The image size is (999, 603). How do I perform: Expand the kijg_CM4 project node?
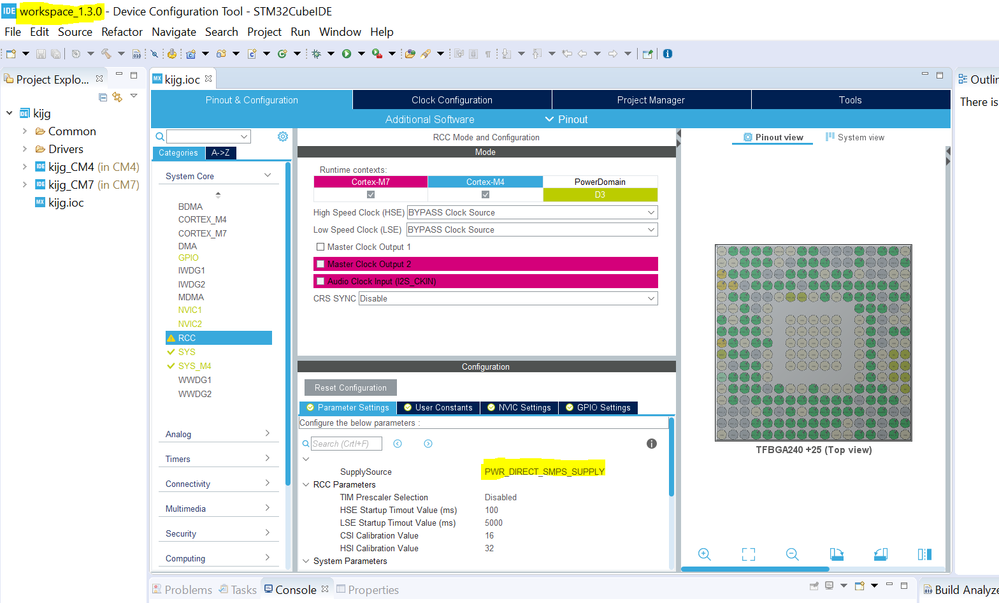coord(24,166)
